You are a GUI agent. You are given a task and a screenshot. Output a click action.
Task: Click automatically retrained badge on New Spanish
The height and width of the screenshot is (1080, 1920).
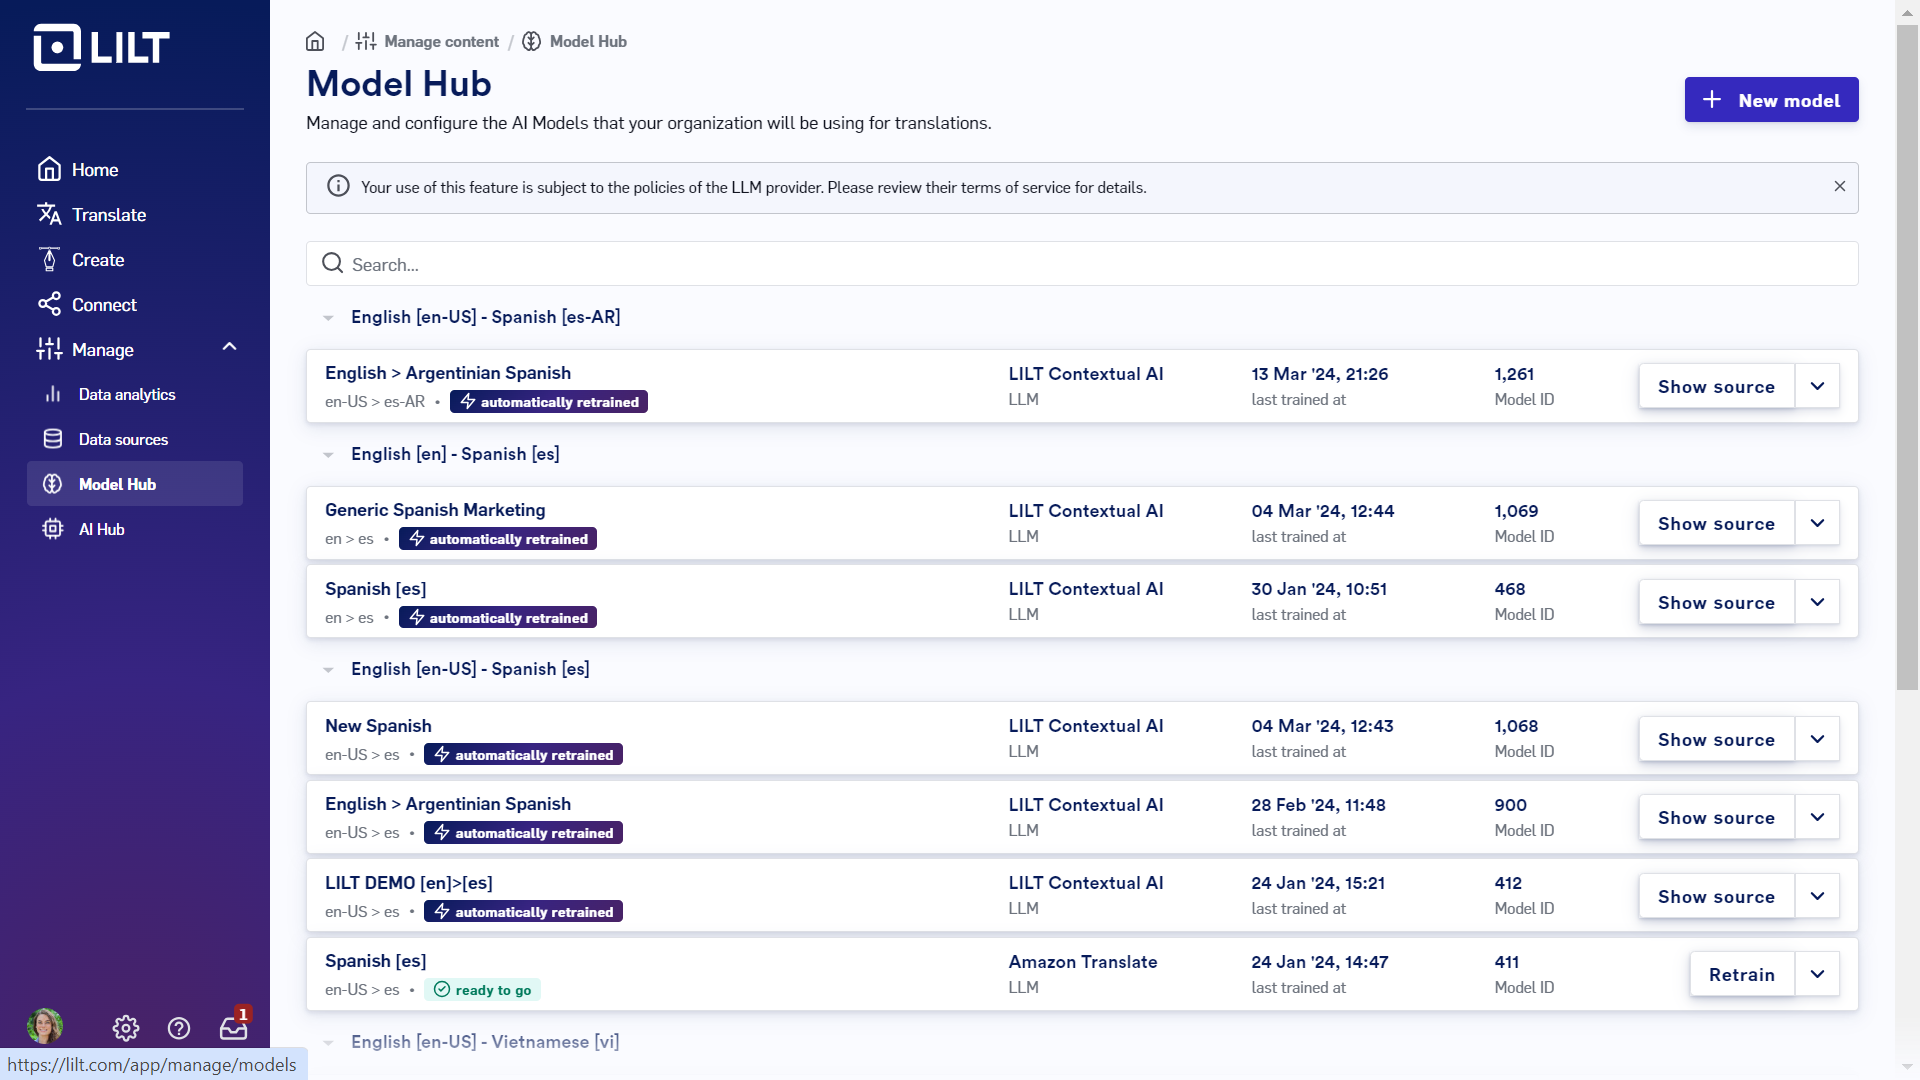pos(523,755)
